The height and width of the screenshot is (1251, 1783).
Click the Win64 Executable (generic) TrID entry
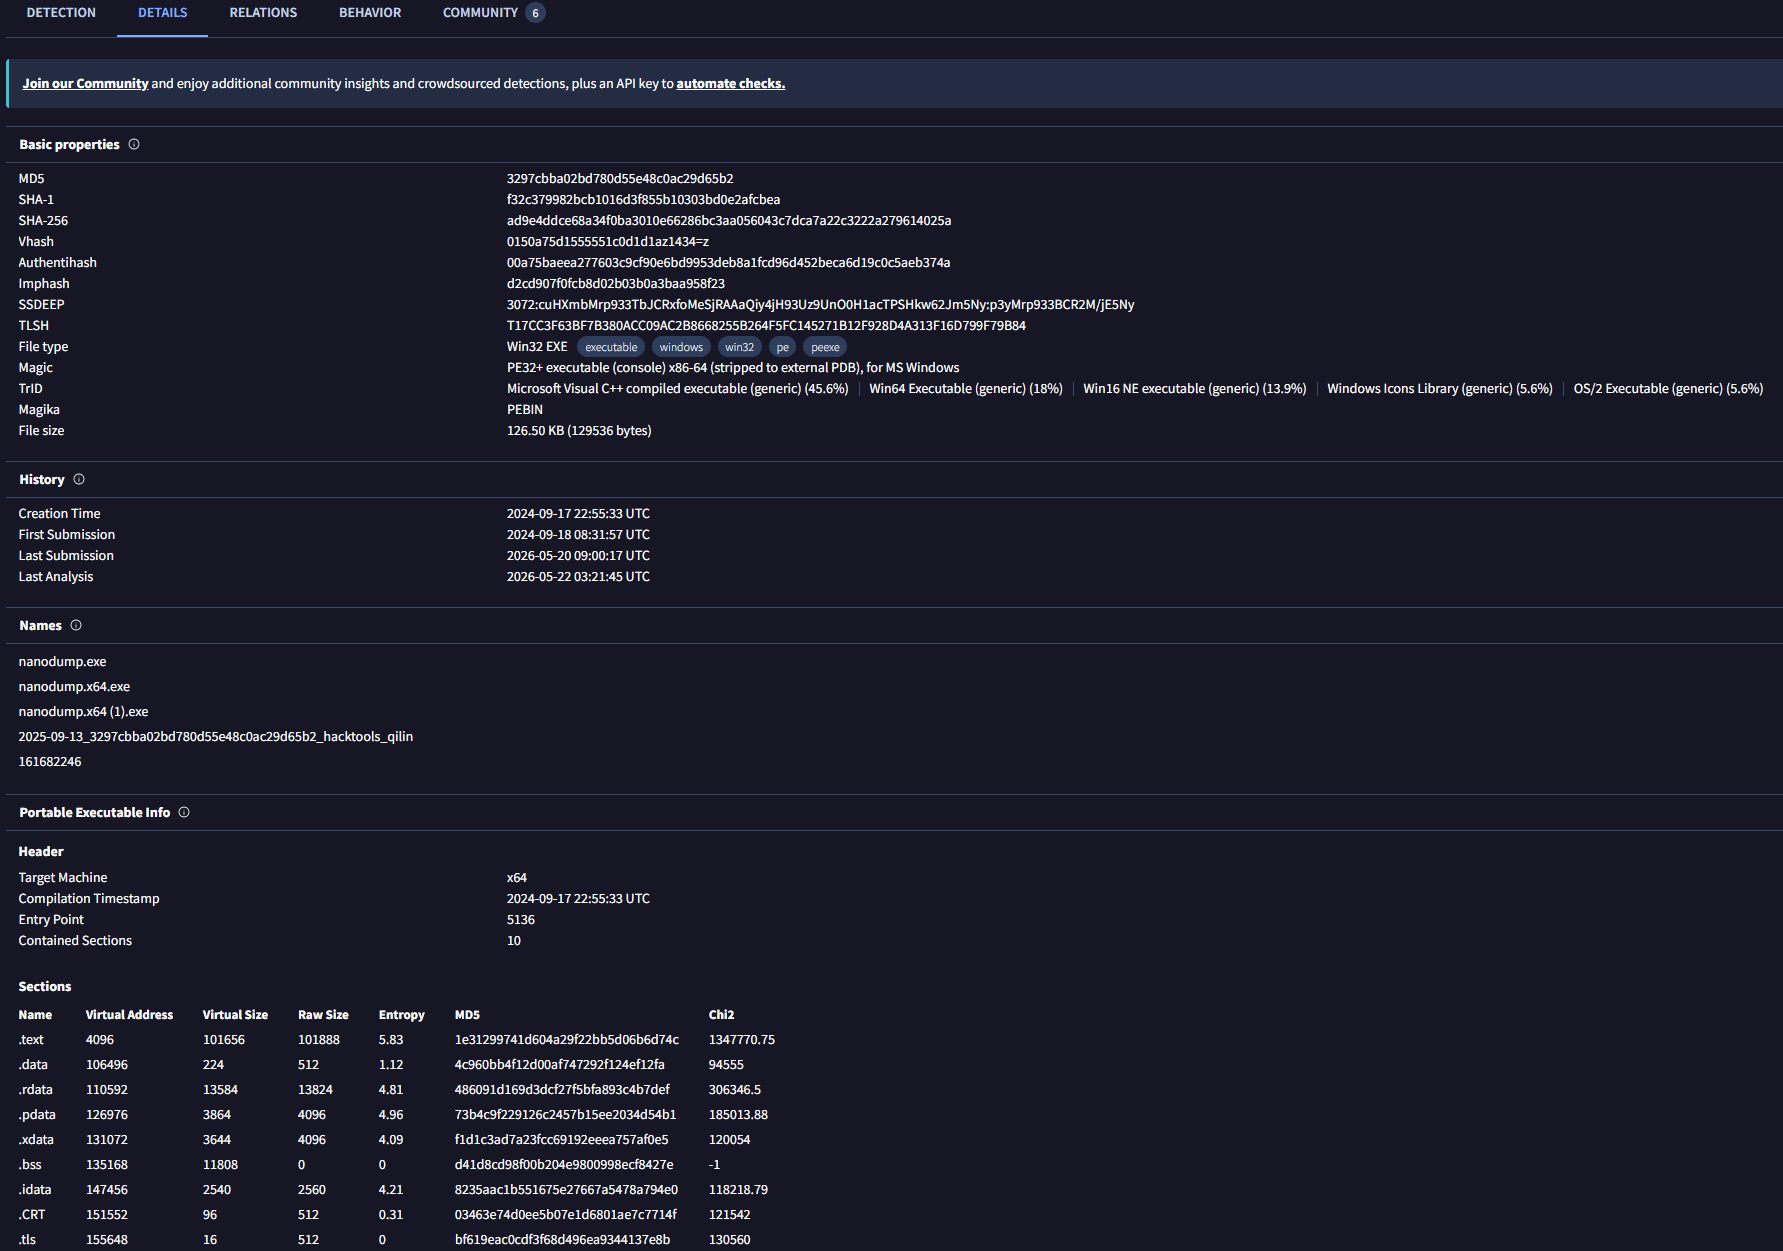[966, 389]
